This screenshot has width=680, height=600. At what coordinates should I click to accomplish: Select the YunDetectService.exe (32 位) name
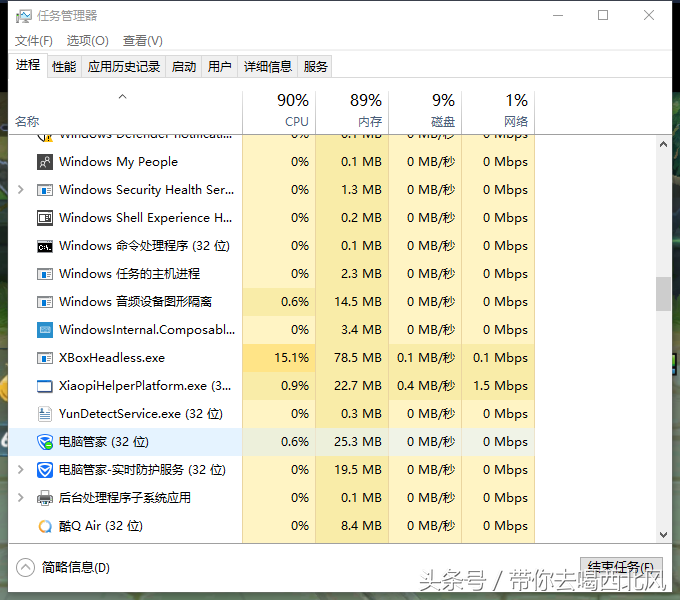pos(141,414)
